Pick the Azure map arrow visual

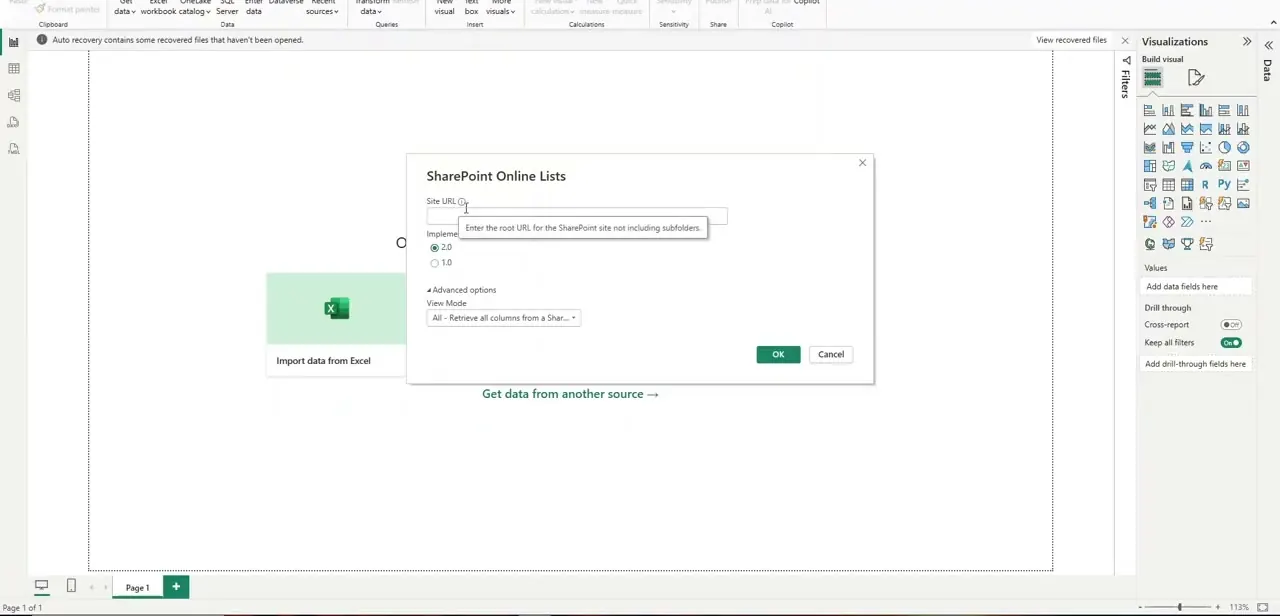click(x=1187, y=166)
